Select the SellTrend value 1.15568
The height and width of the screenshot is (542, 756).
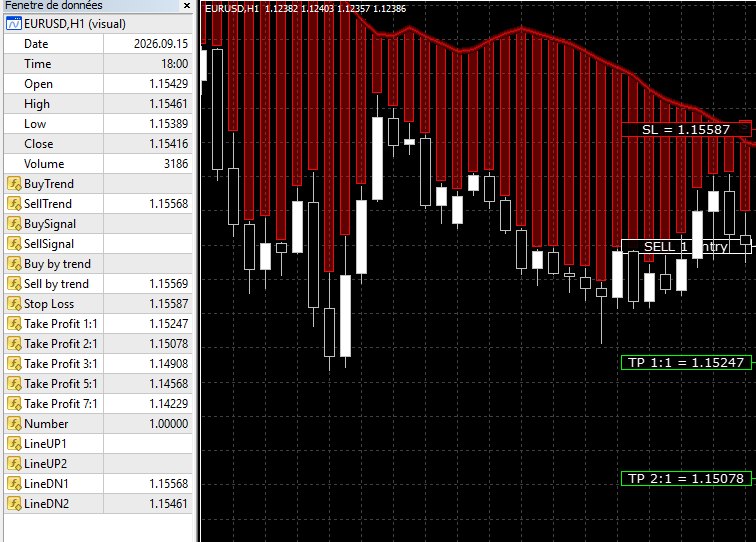coord(169,204)
